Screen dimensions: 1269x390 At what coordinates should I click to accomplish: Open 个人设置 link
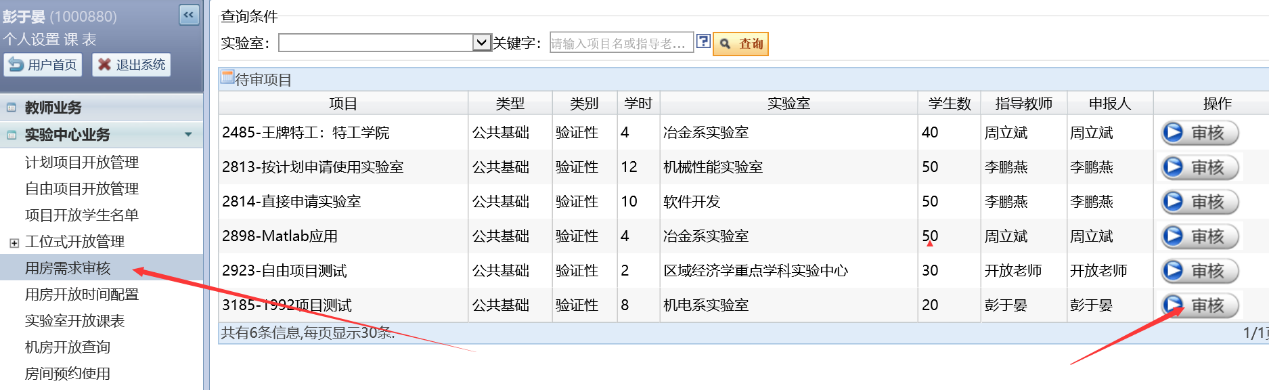(x=32, y=39)
